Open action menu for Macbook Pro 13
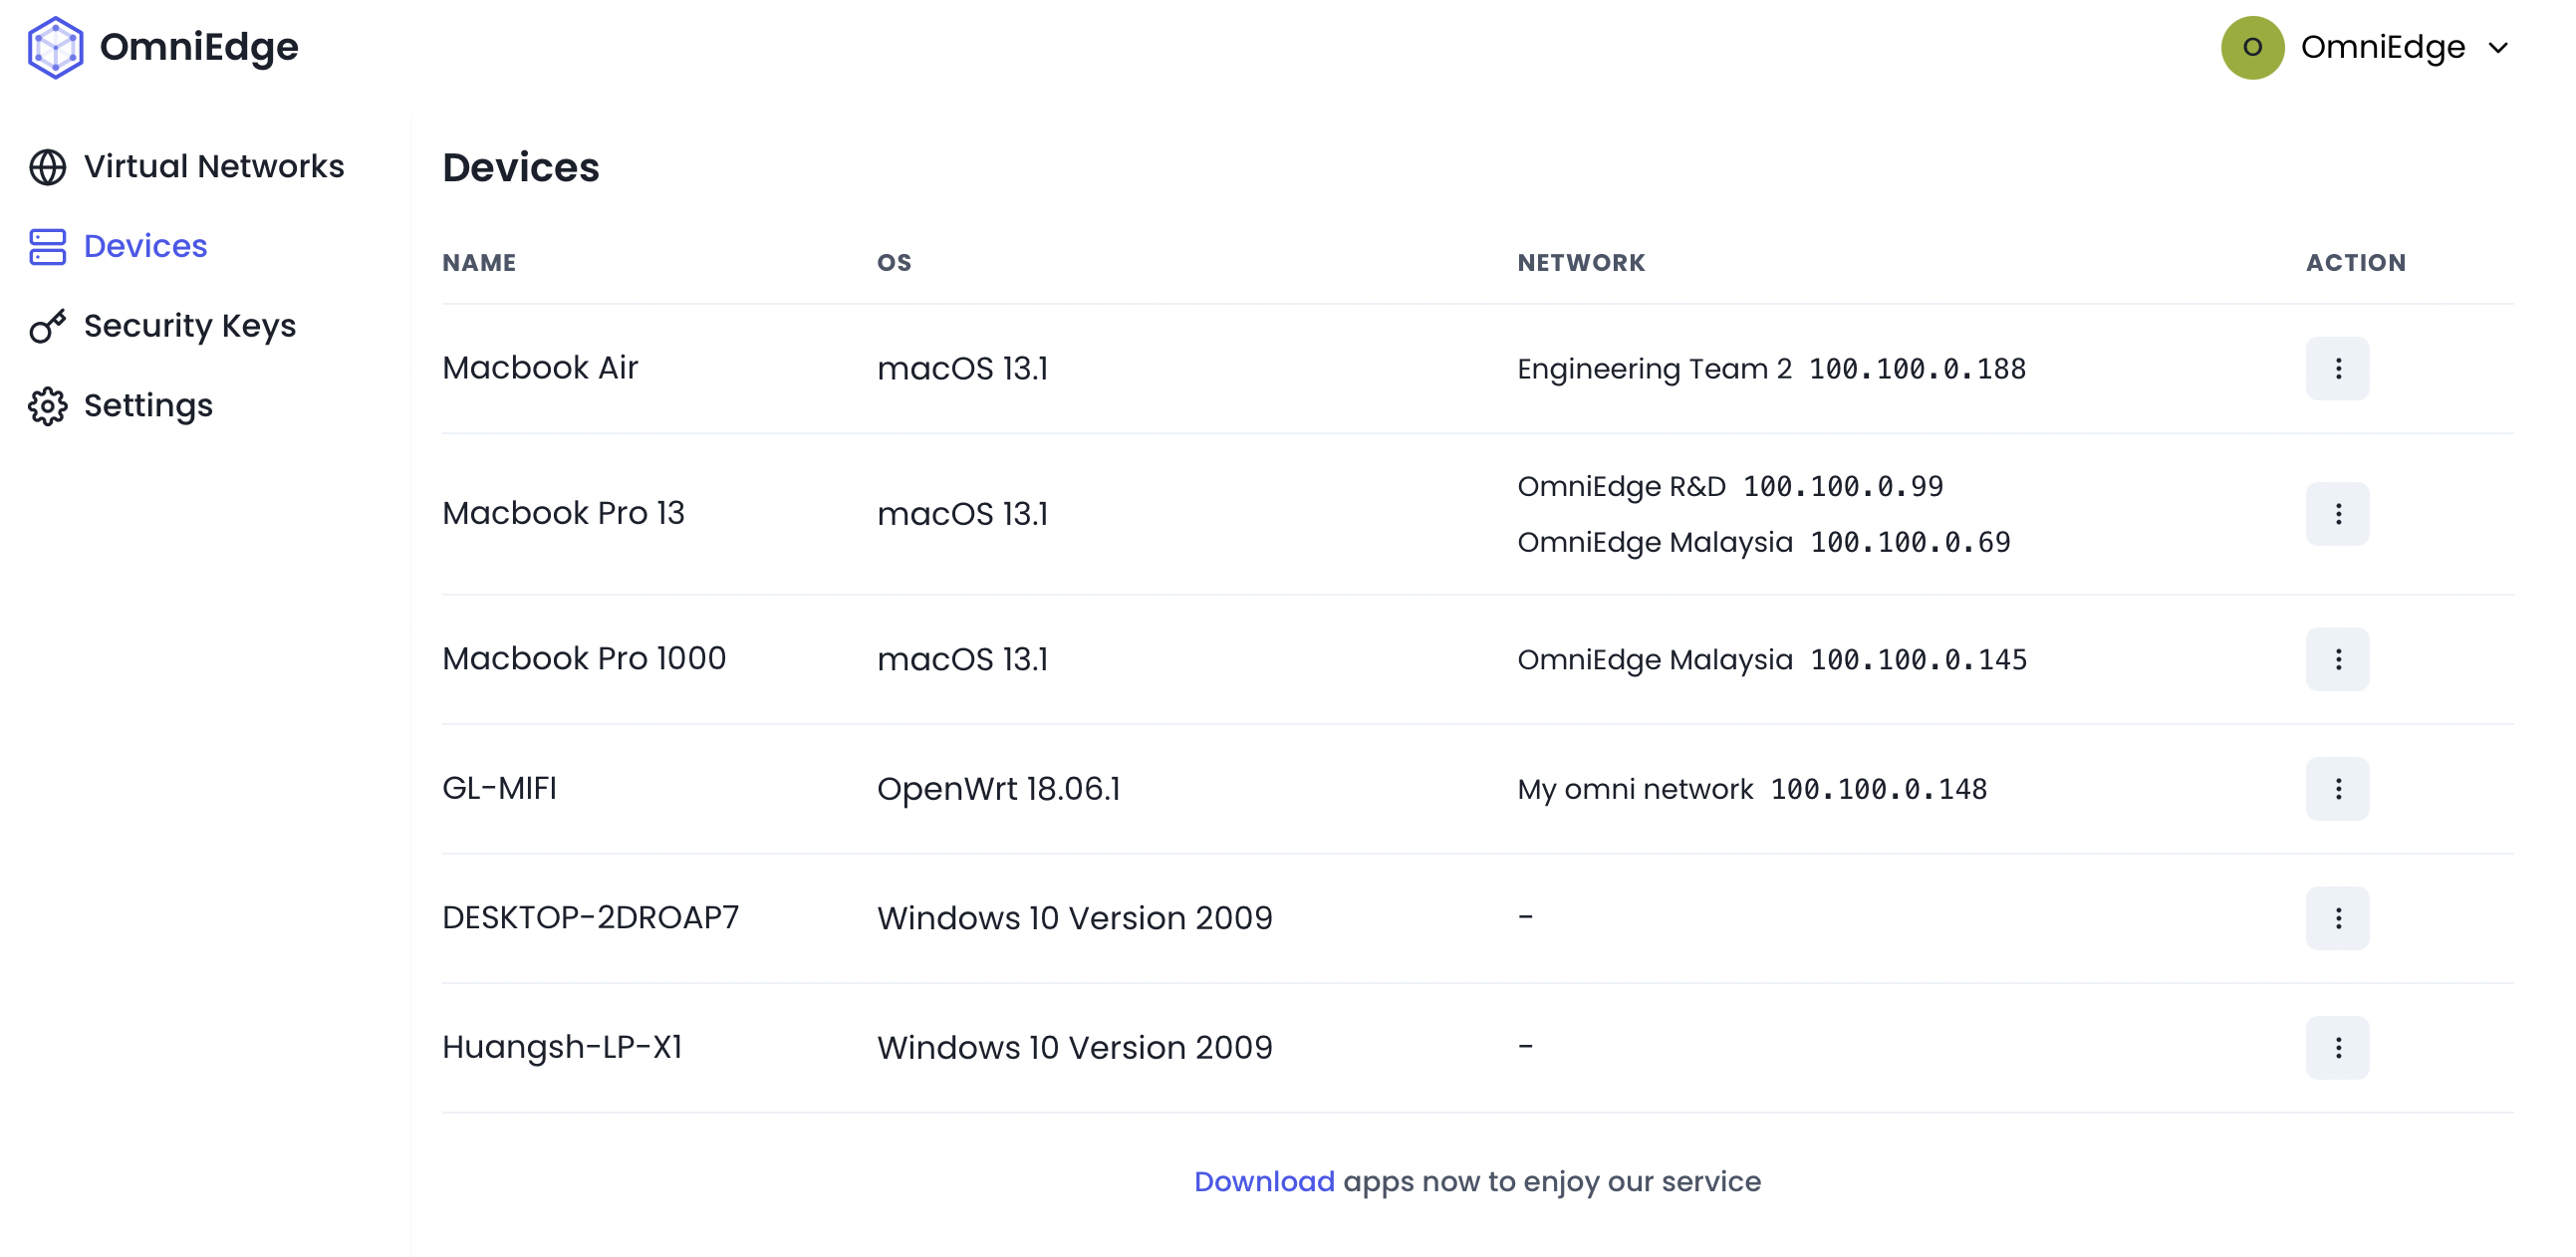This screenshot has height=1257, width=2576. coord(2336,514)
